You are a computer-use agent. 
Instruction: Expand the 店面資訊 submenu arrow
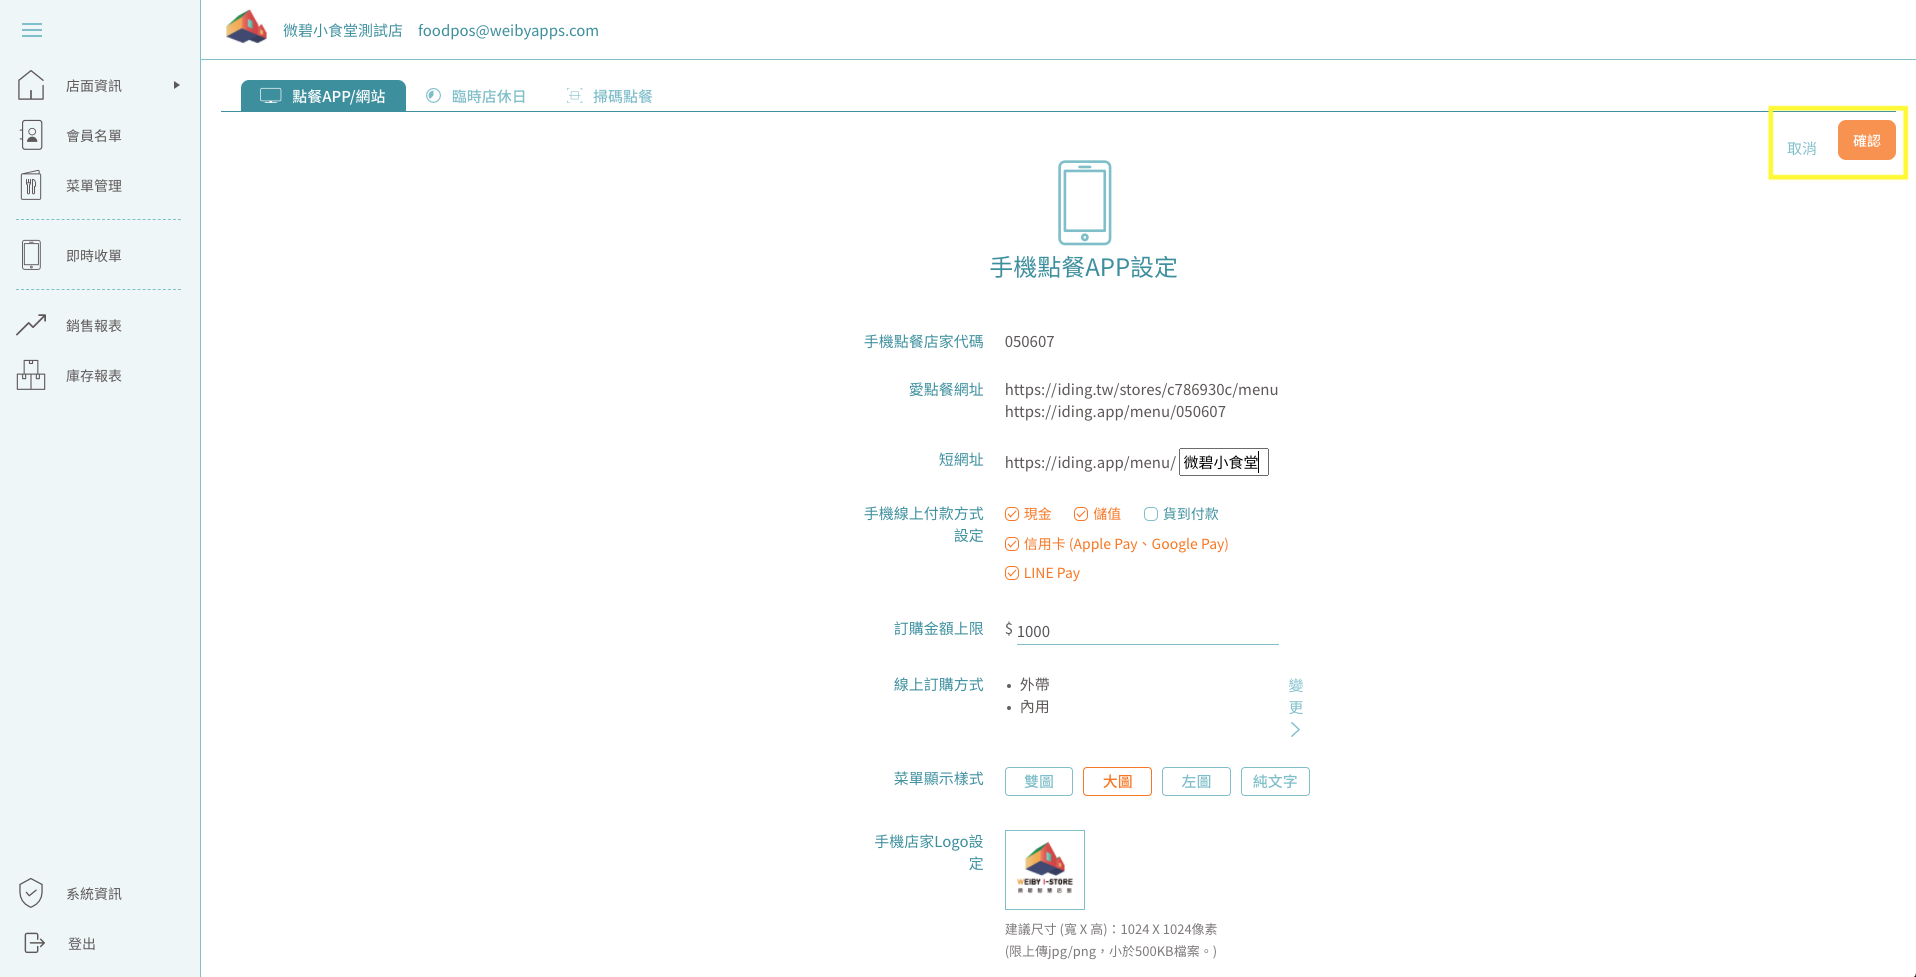click(x=177, y=85)
